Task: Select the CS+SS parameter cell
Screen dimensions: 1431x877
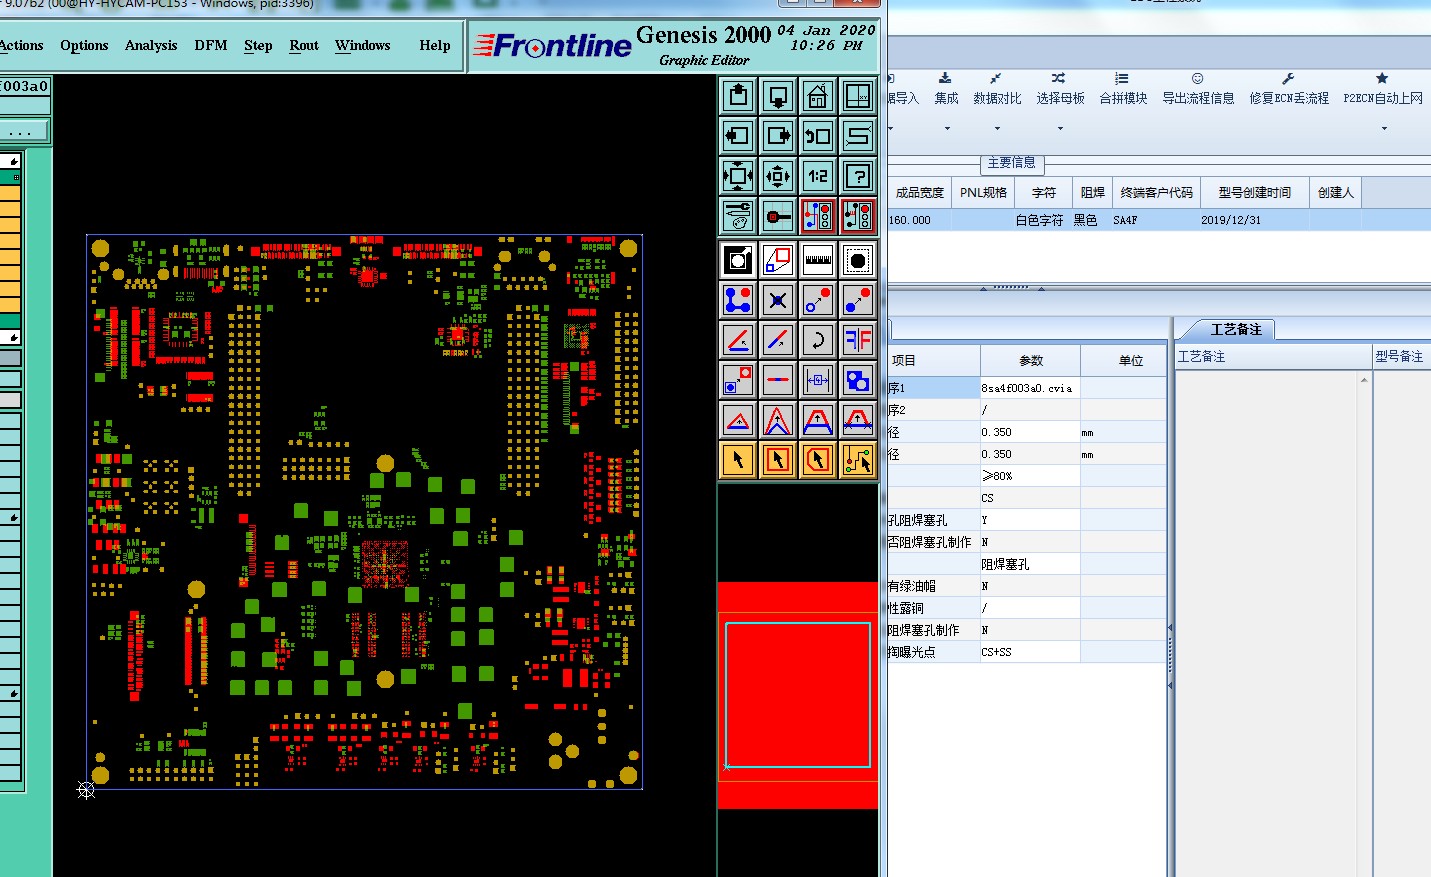Action: (1030, 652)
